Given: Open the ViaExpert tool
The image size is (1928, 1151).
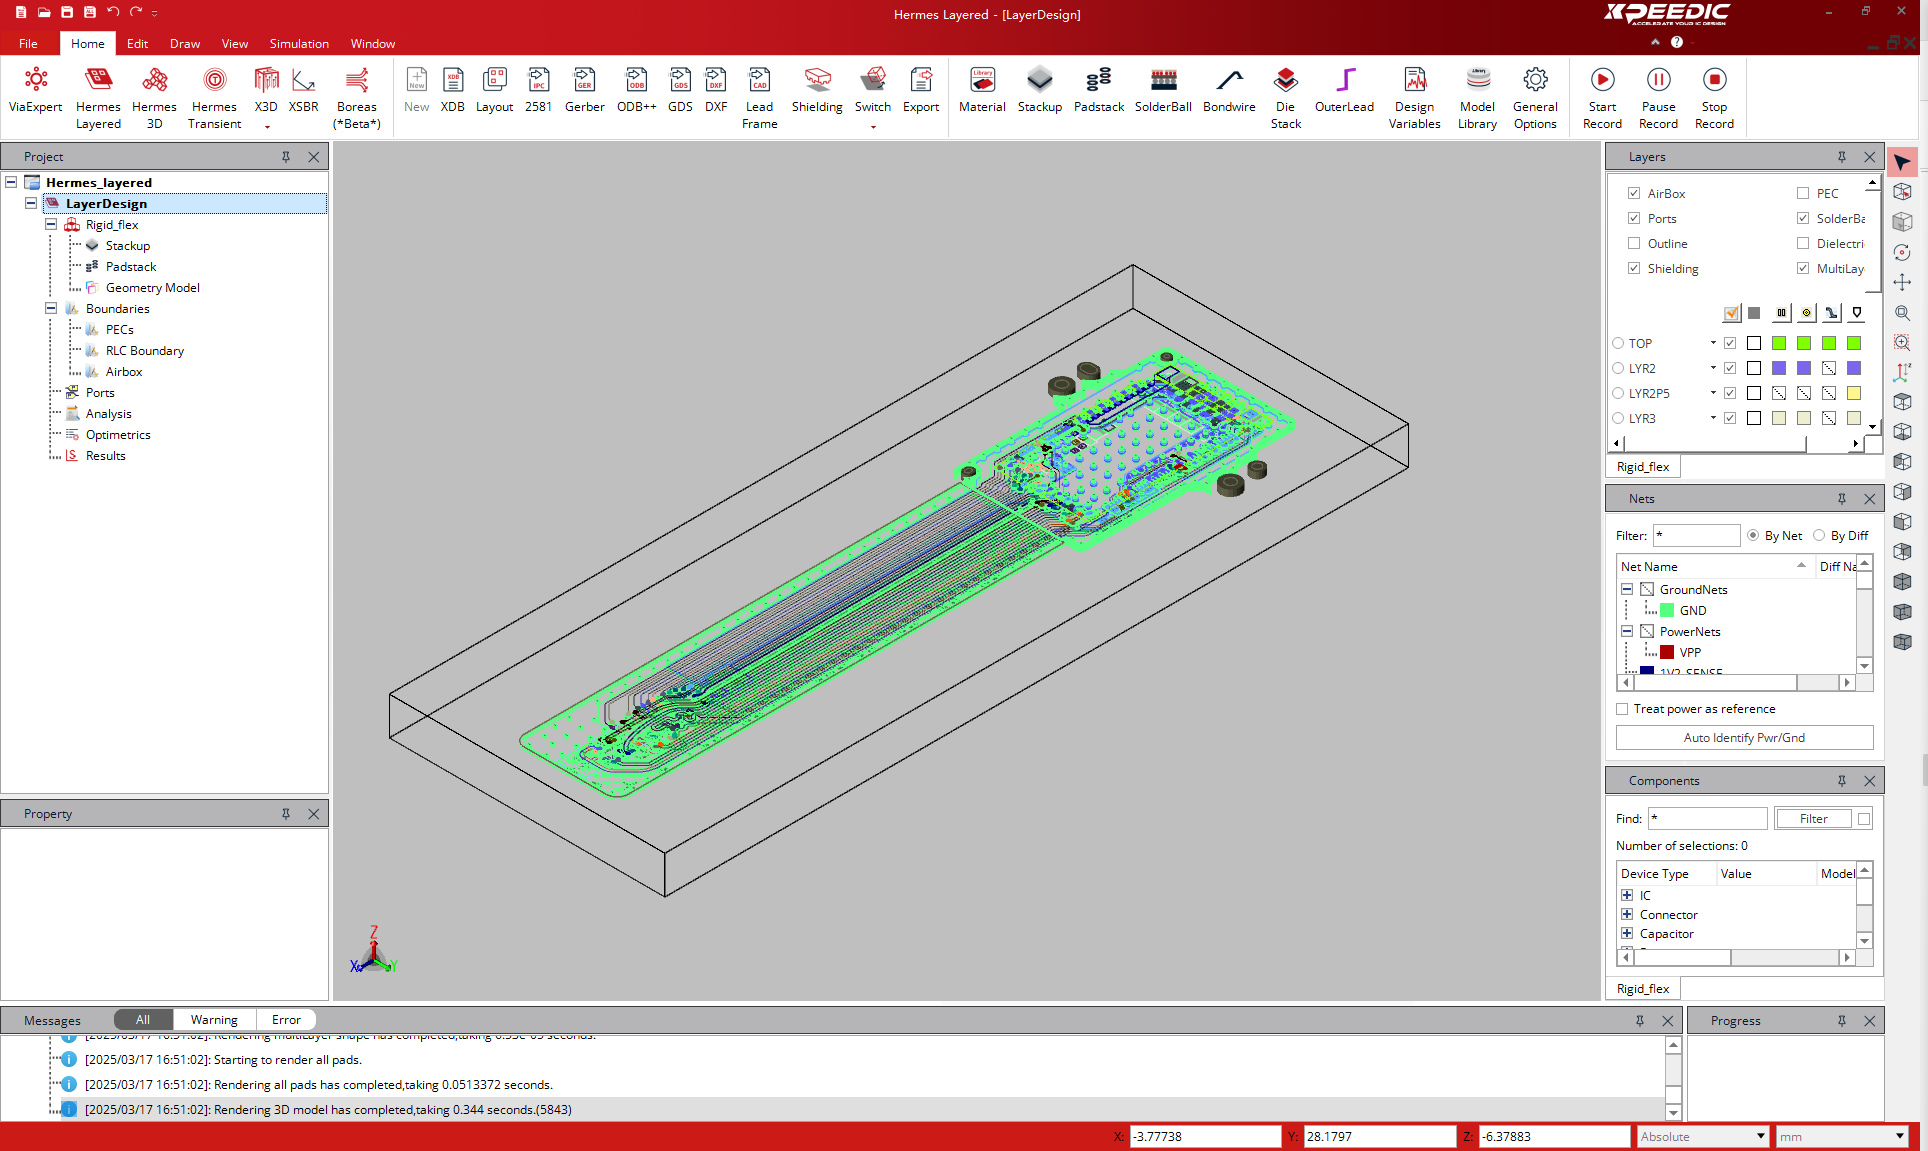Looking at the screenshot, I should coord(35,90).
